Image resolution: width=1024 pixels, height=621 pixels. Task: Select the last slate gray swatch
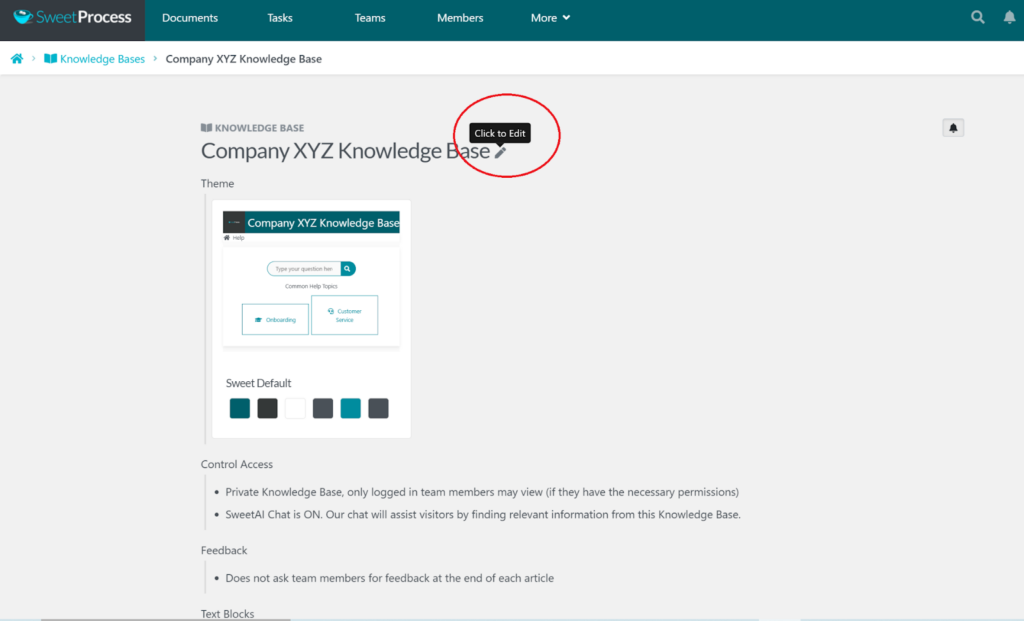coord(378,408)
